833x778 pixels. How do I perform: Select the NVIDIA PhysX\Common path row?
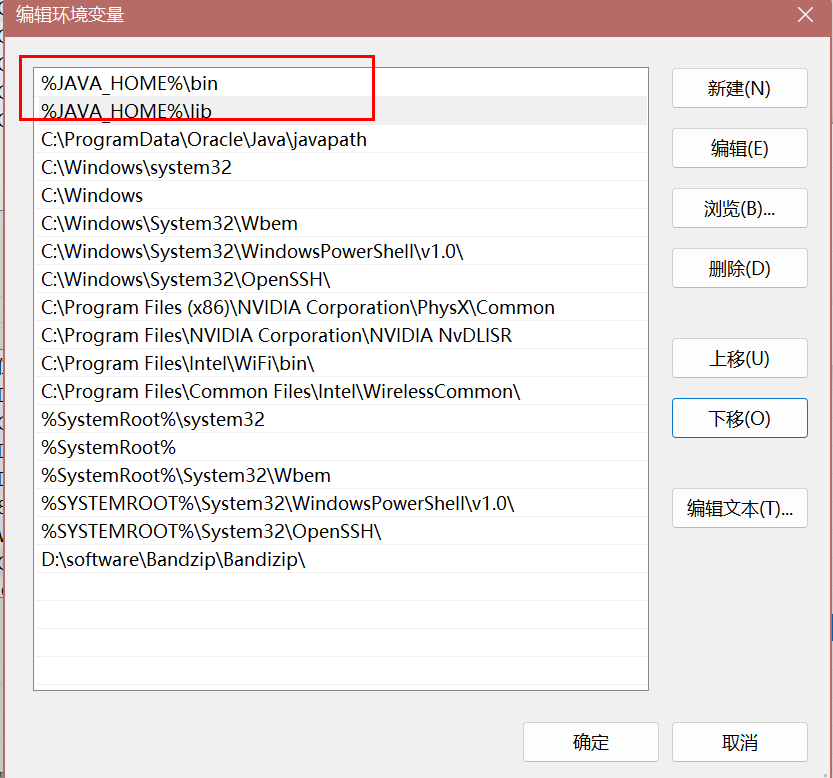coord(341,307)
